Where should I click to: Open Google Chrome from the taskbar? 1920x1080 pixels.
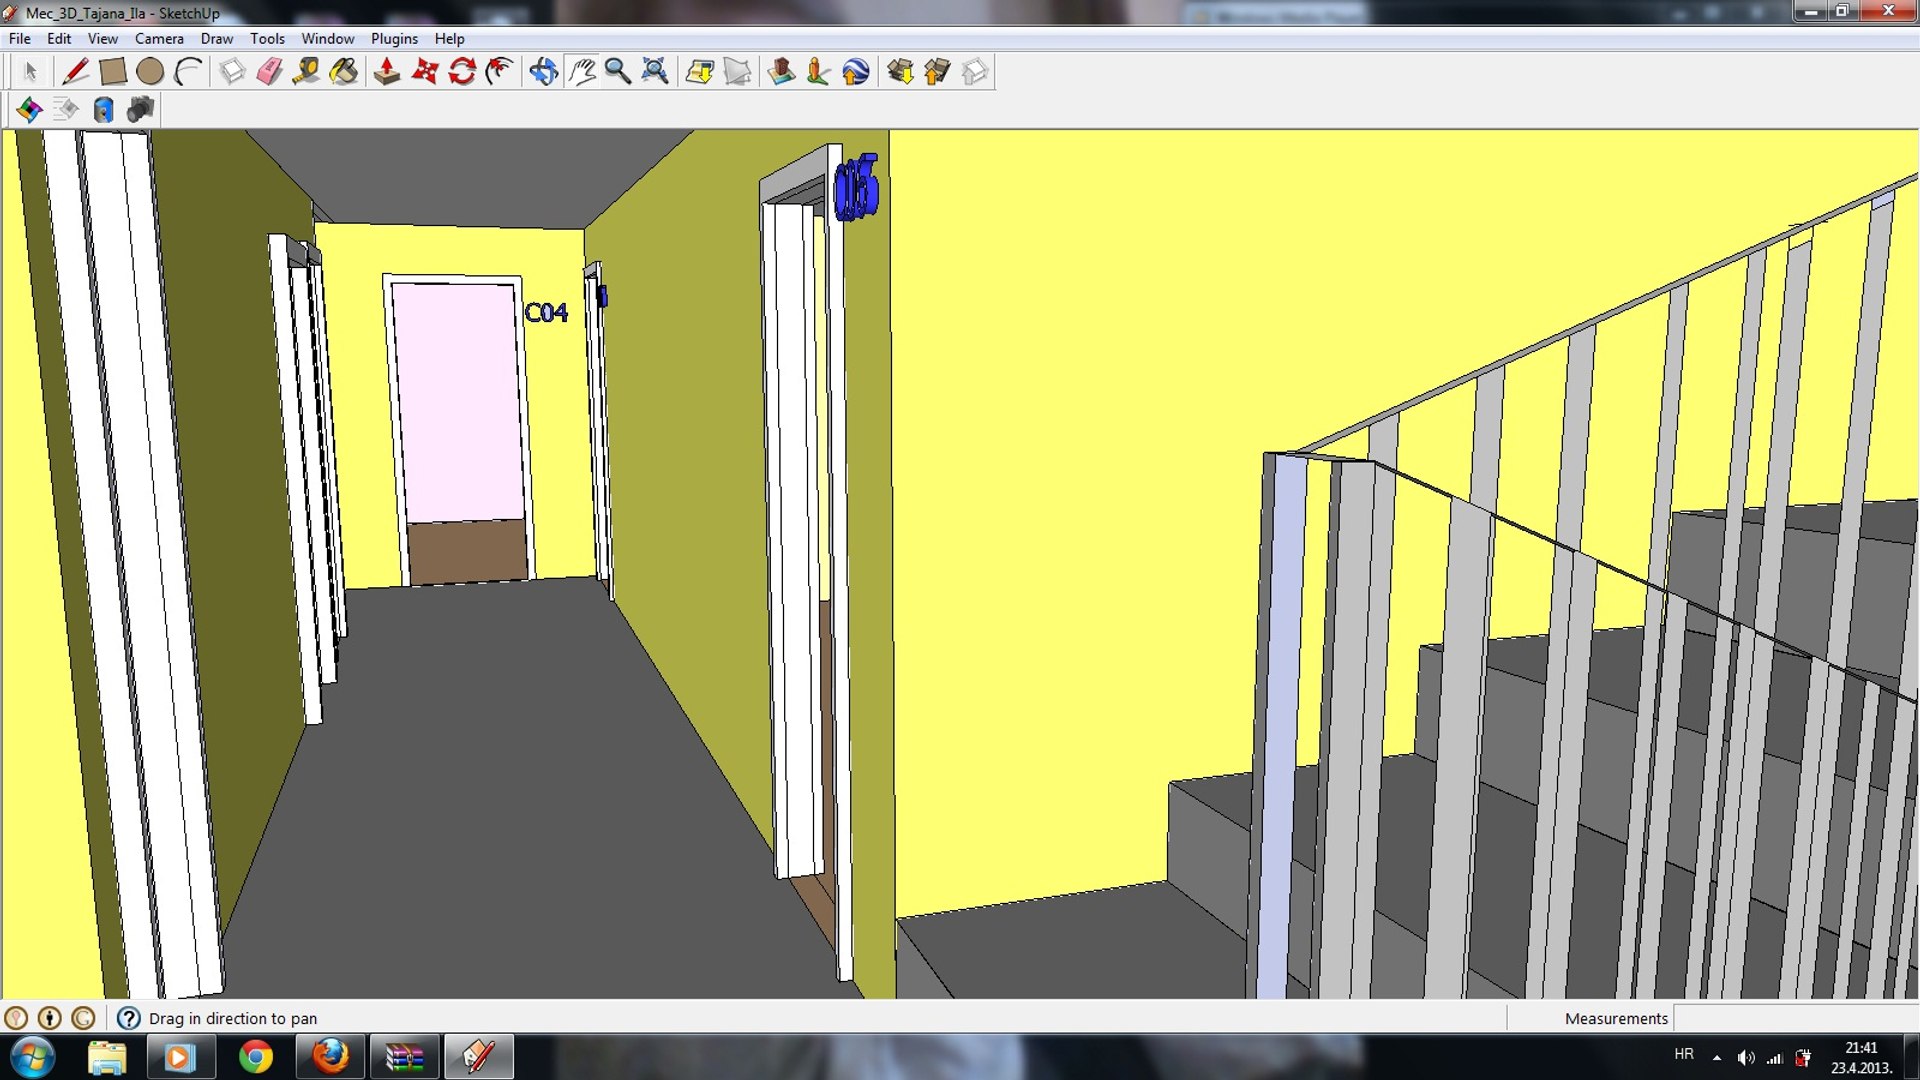256,1057
